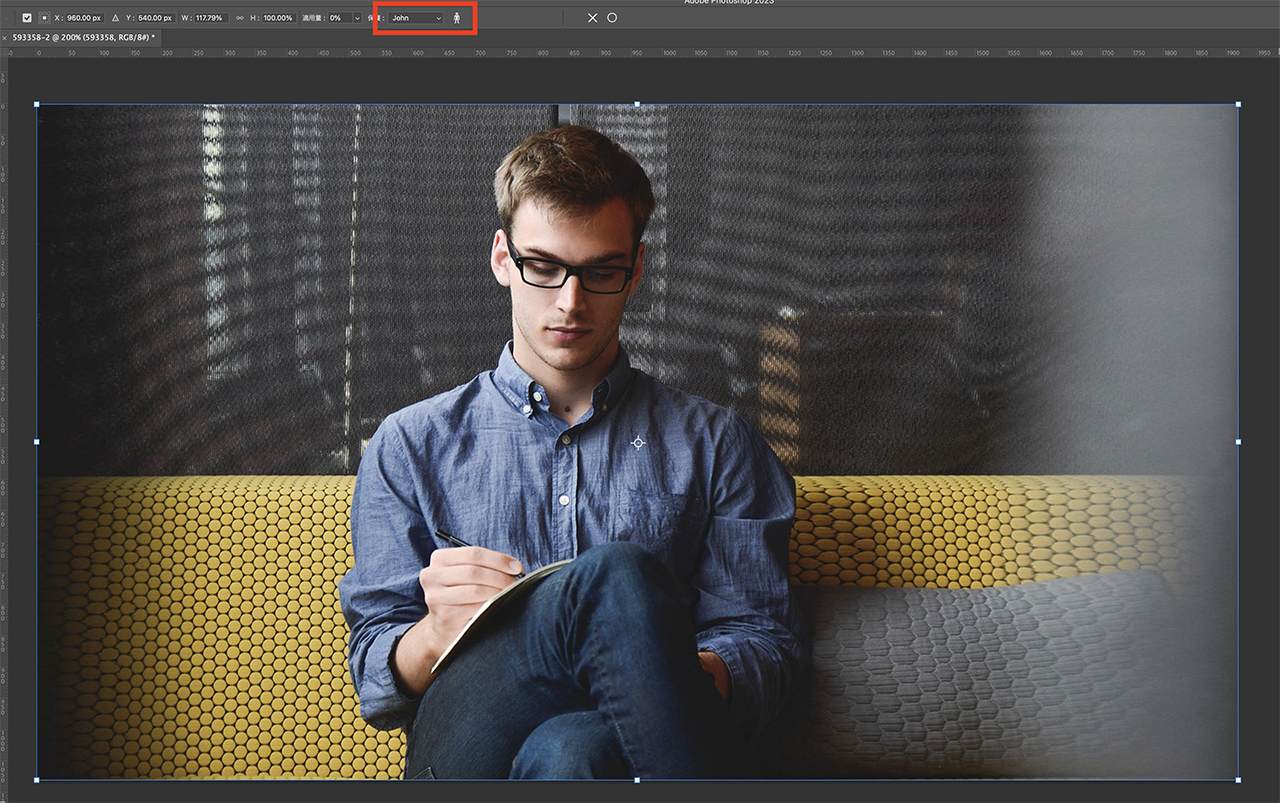1280x803 pixels.
Task: Toggle the protect skin tones person icon
Action: [456, 18]
